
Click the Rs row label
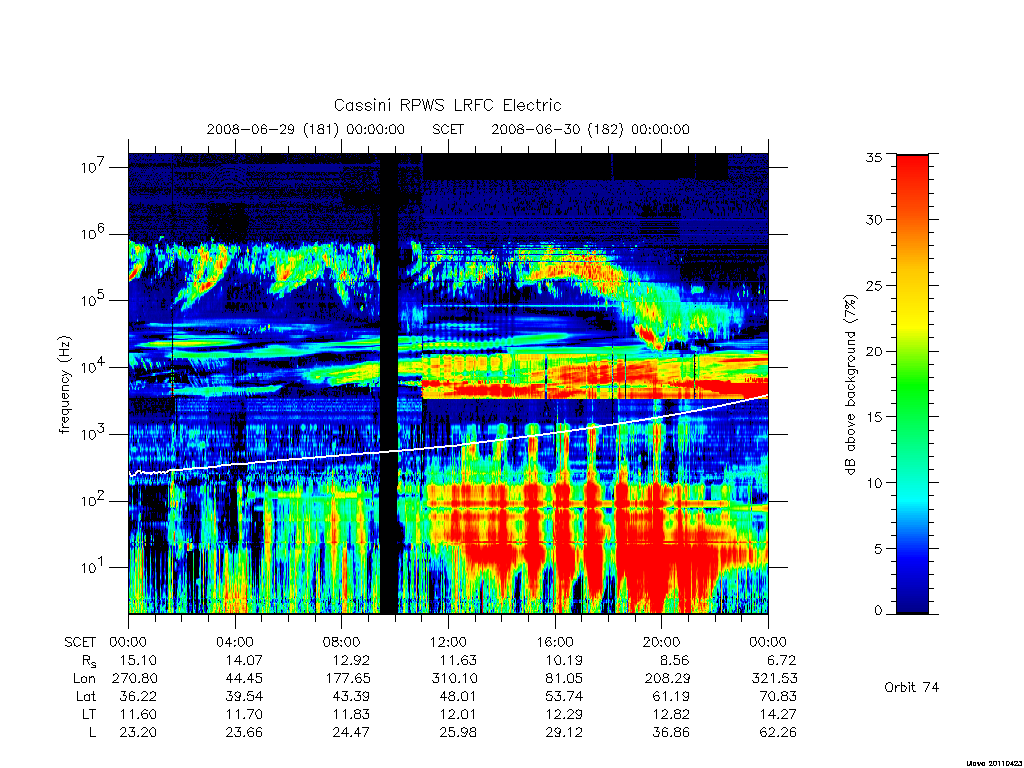point(89,662)
